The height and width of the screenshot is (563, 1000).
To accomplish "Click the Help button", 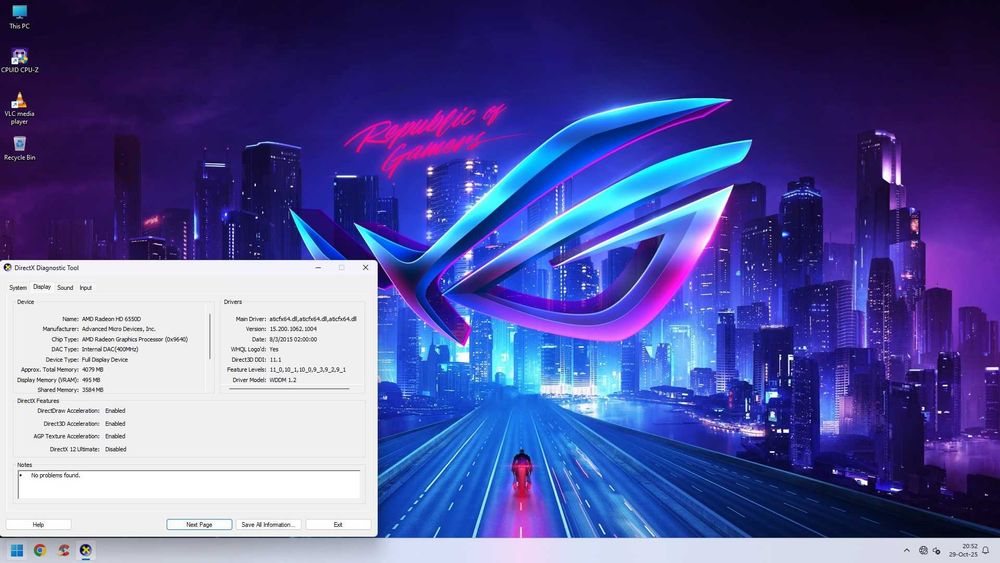I will tap(38, 525).
